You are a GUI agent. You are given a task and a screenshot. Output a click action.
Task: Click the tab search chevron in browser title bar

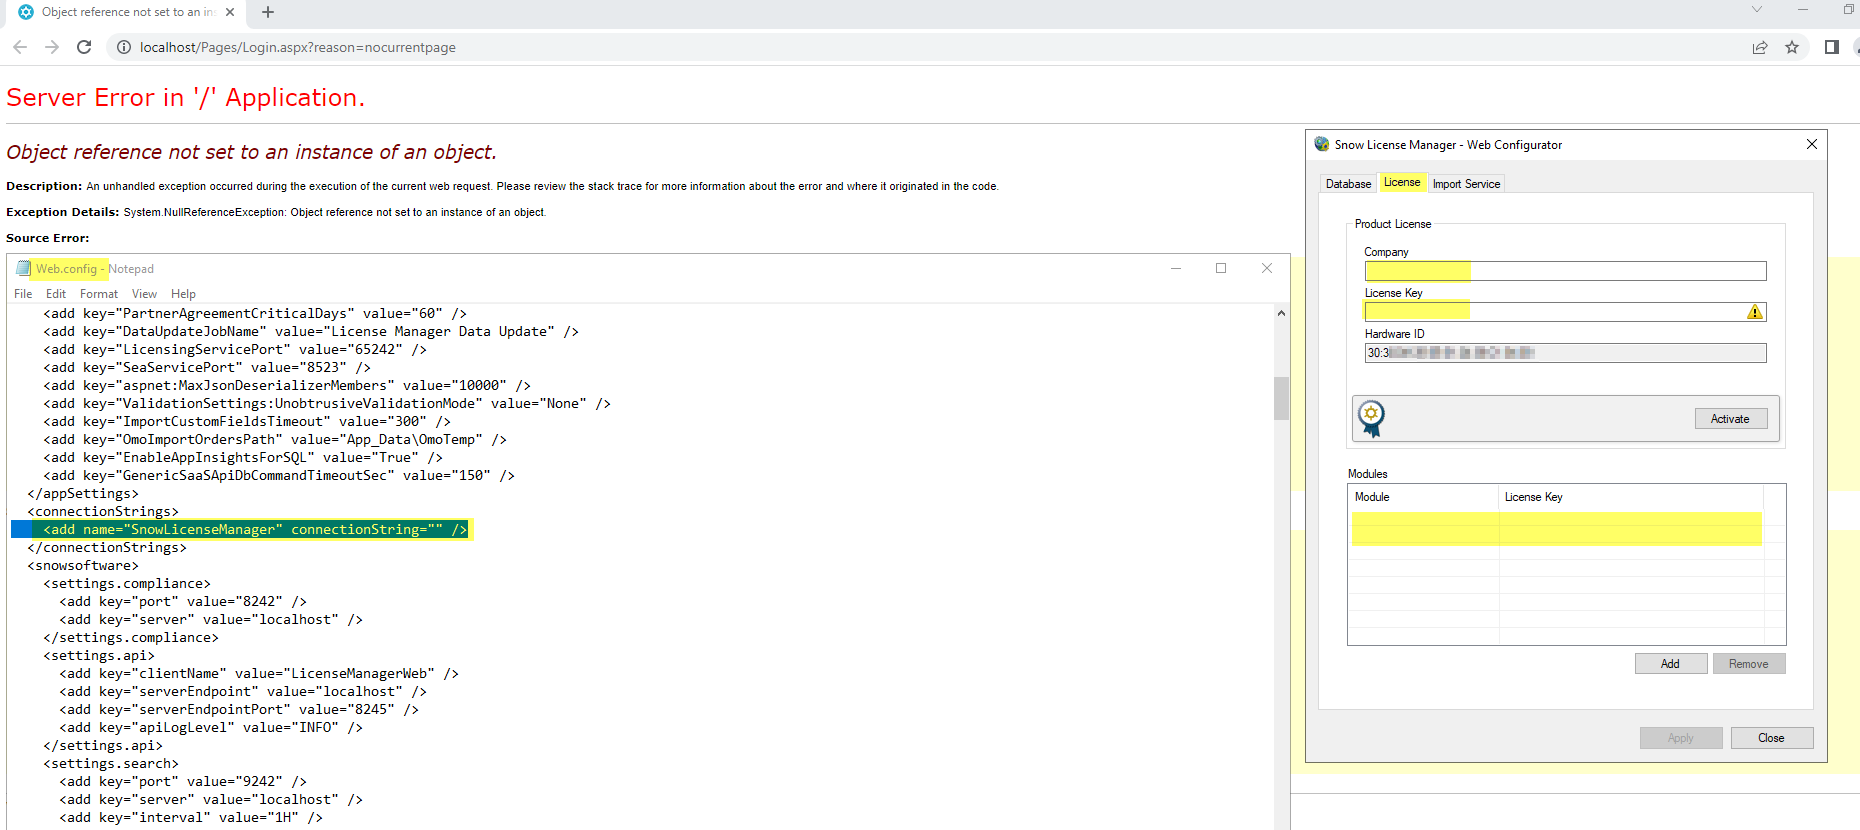coord(1757,10)
